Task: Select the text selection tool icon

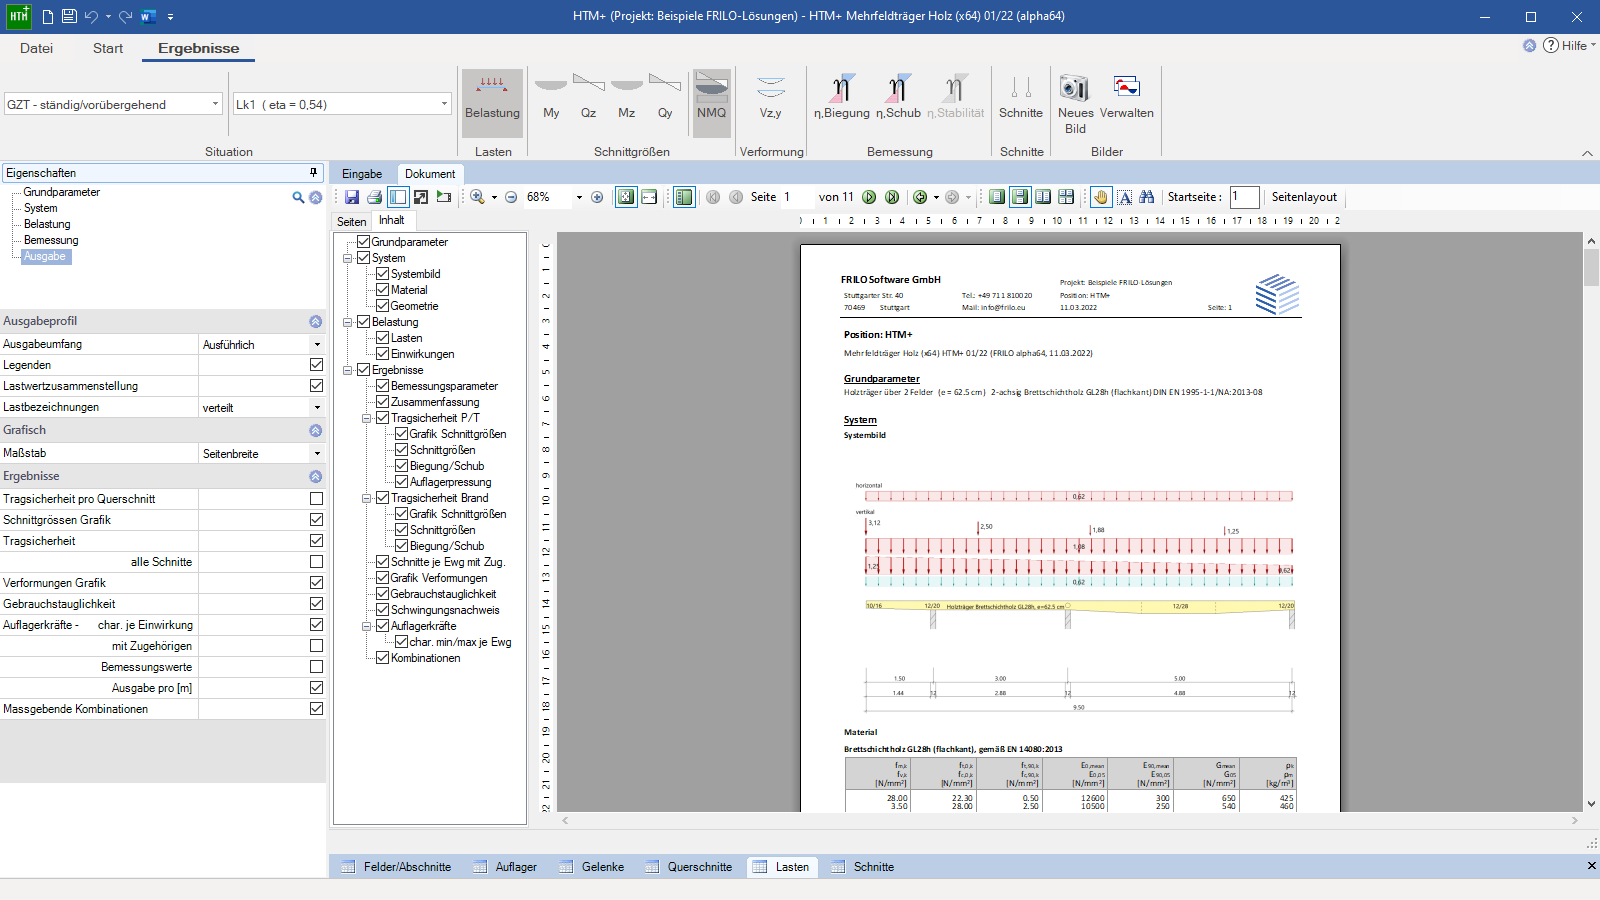Action: [x=1125, y=197]
